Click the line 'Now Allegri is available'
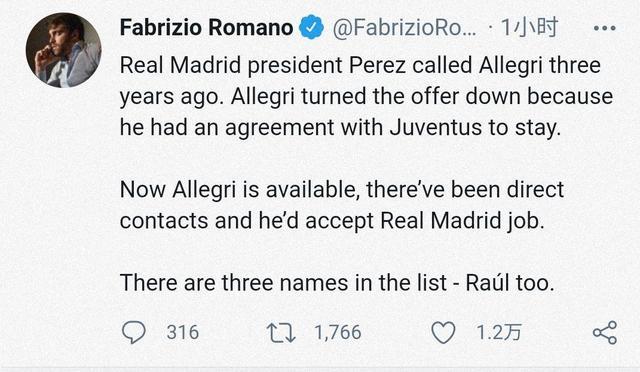 342,190
